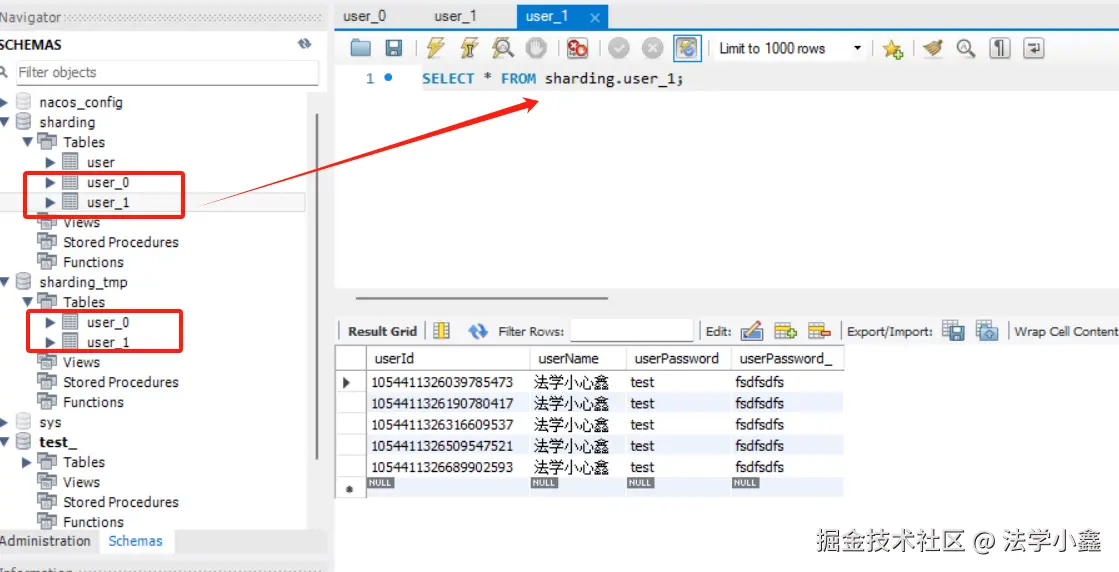Switch to the Schemas tab
The width and height of the screenshot is (1119, 572).
point(136,541)
